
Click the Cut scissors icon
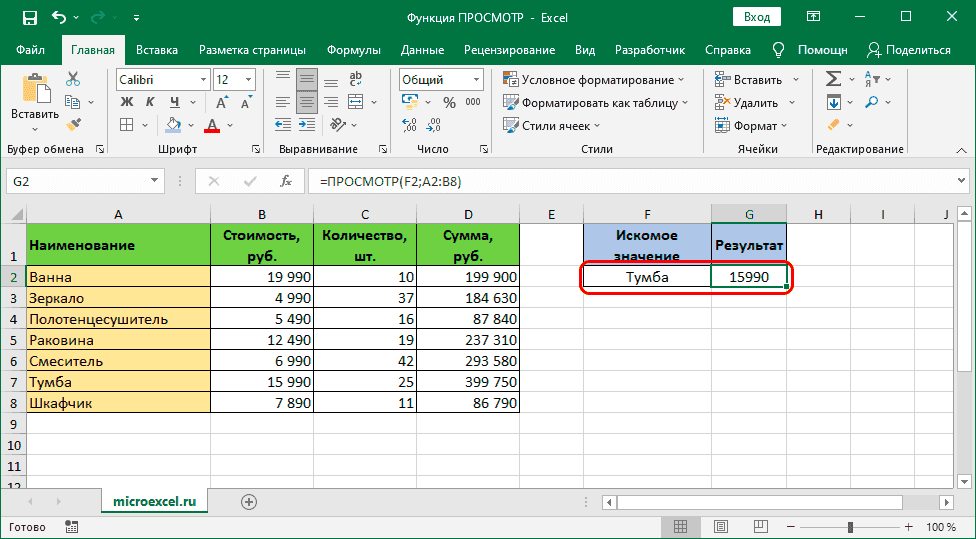pos(73,80)
